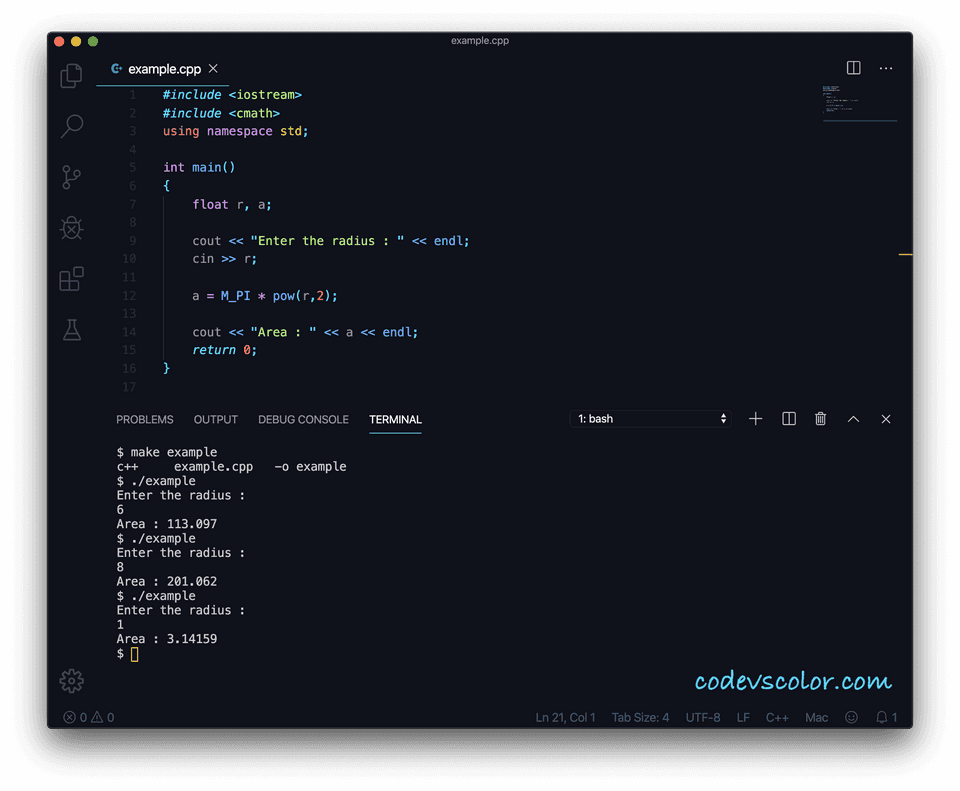Open a new terminal with the plus icon

coord(755,419)
